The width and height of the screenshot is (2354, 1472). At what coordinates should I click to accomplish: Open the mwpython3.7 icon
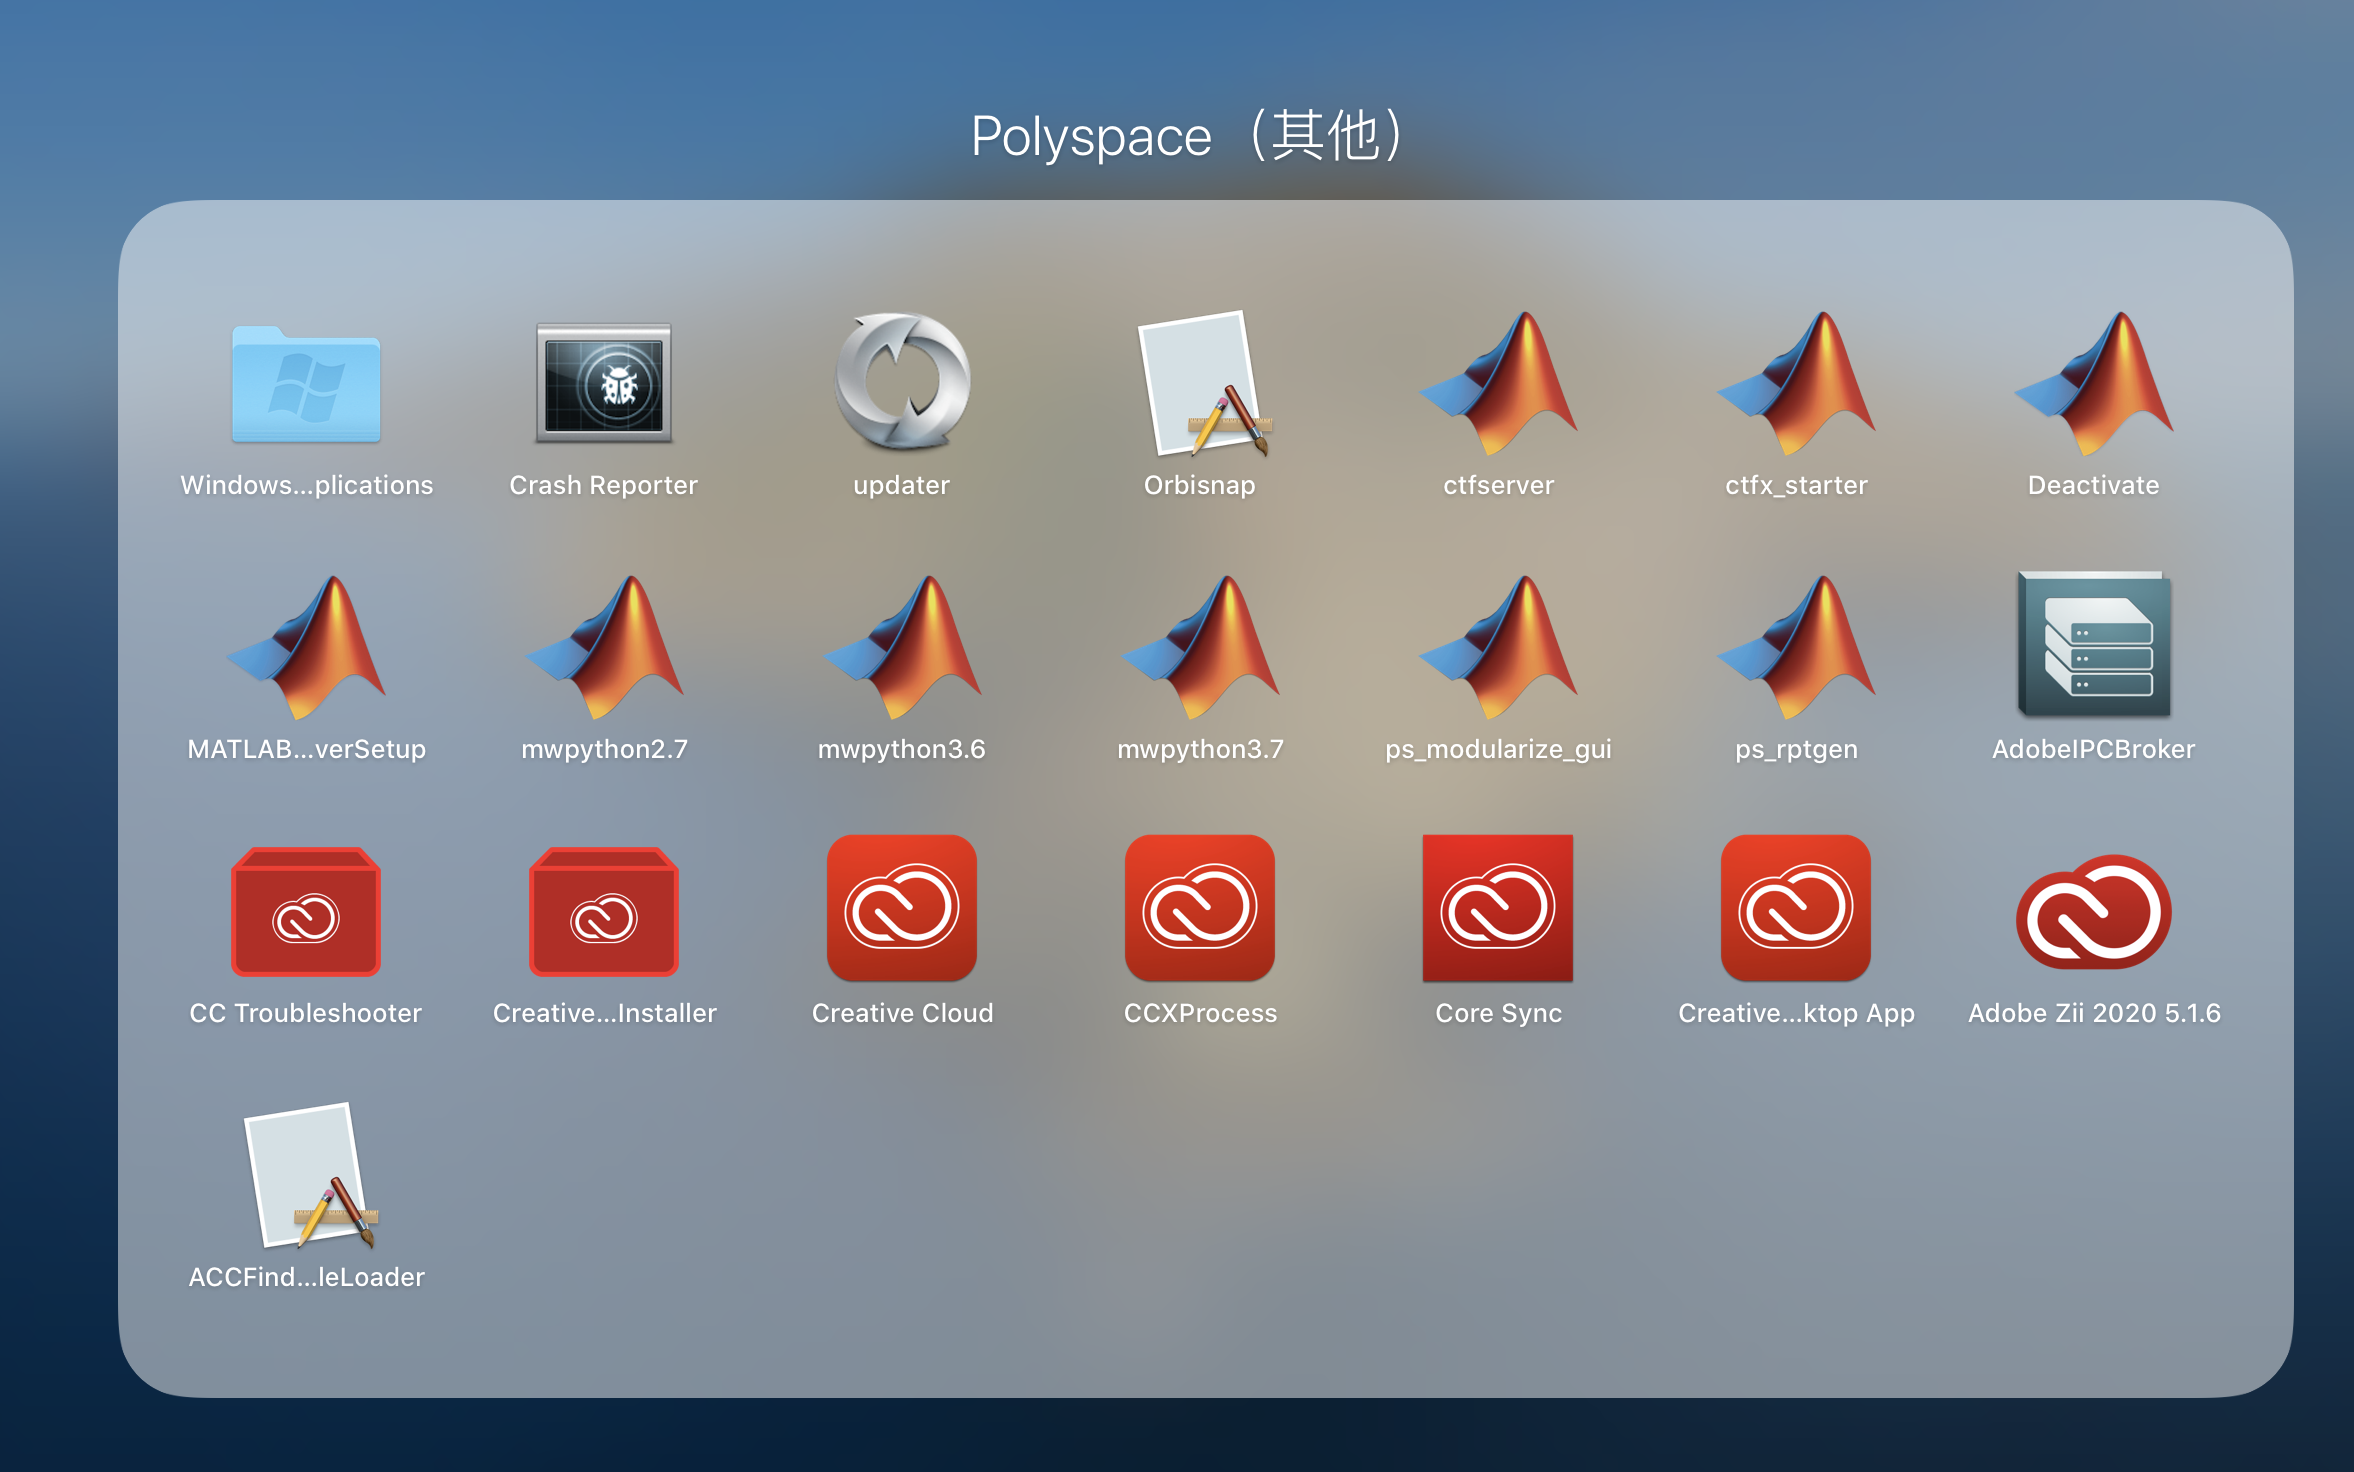[1200, 647]
